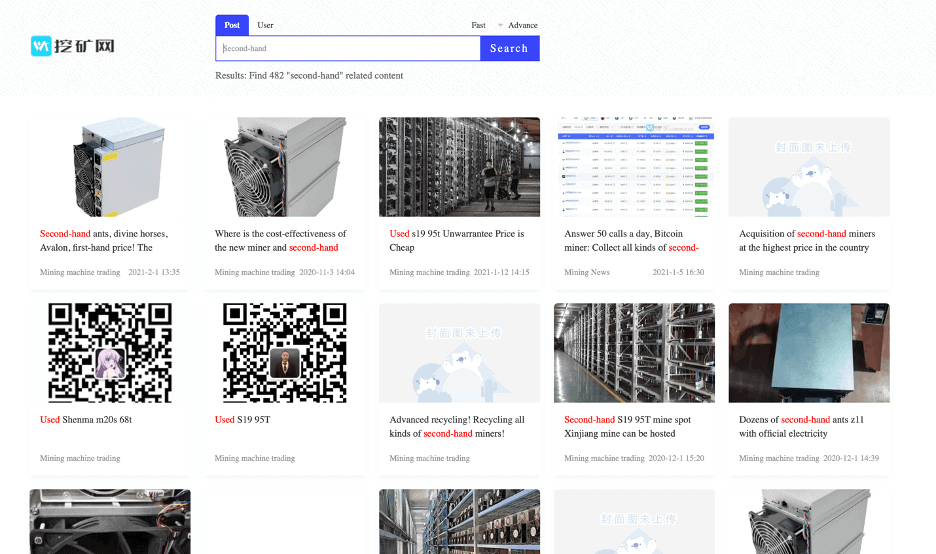Open the Advance search dropdown arrow

click(x=500, y=25)
